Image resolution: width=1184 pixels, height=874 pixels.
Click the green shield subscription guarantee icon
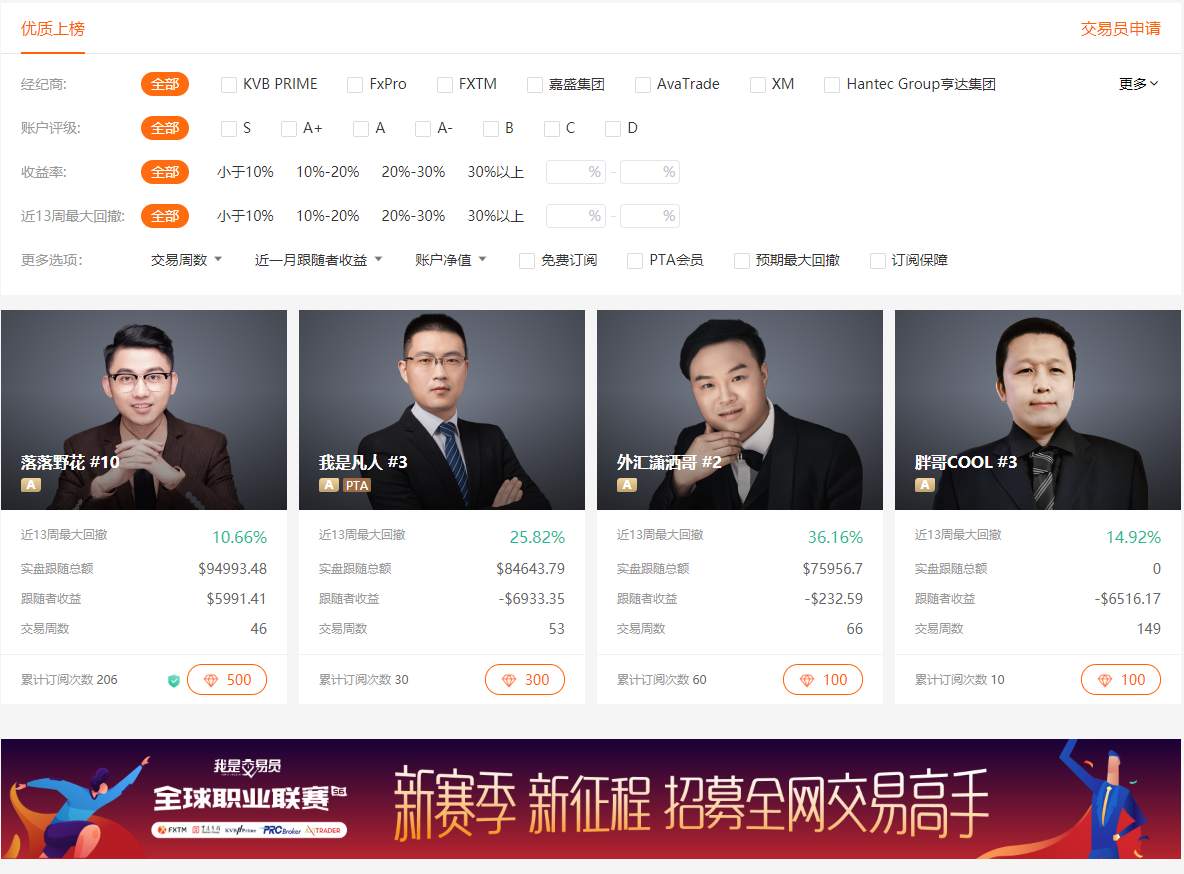coord(174,681)
